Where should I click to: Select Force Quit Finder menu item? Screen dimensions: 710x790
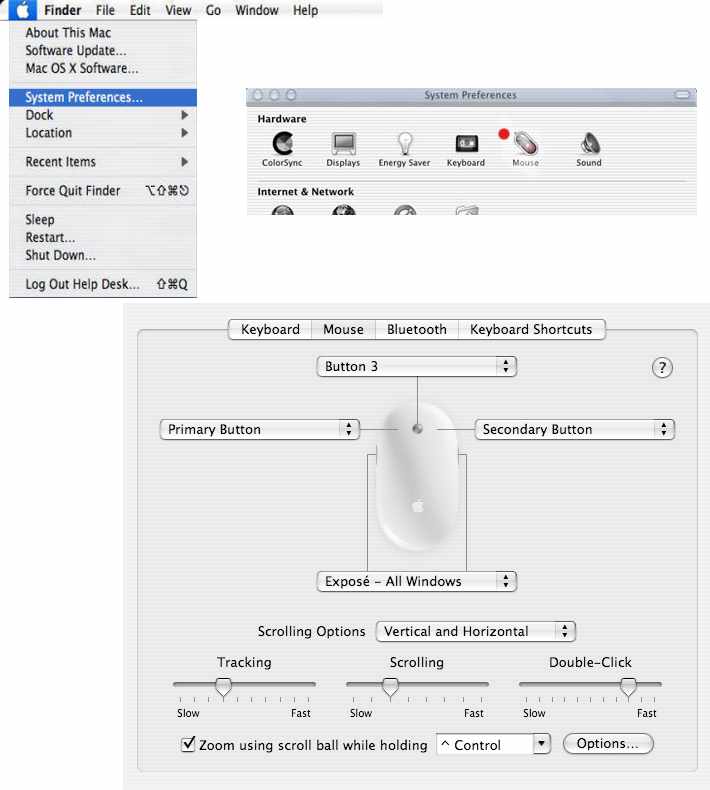73,190
